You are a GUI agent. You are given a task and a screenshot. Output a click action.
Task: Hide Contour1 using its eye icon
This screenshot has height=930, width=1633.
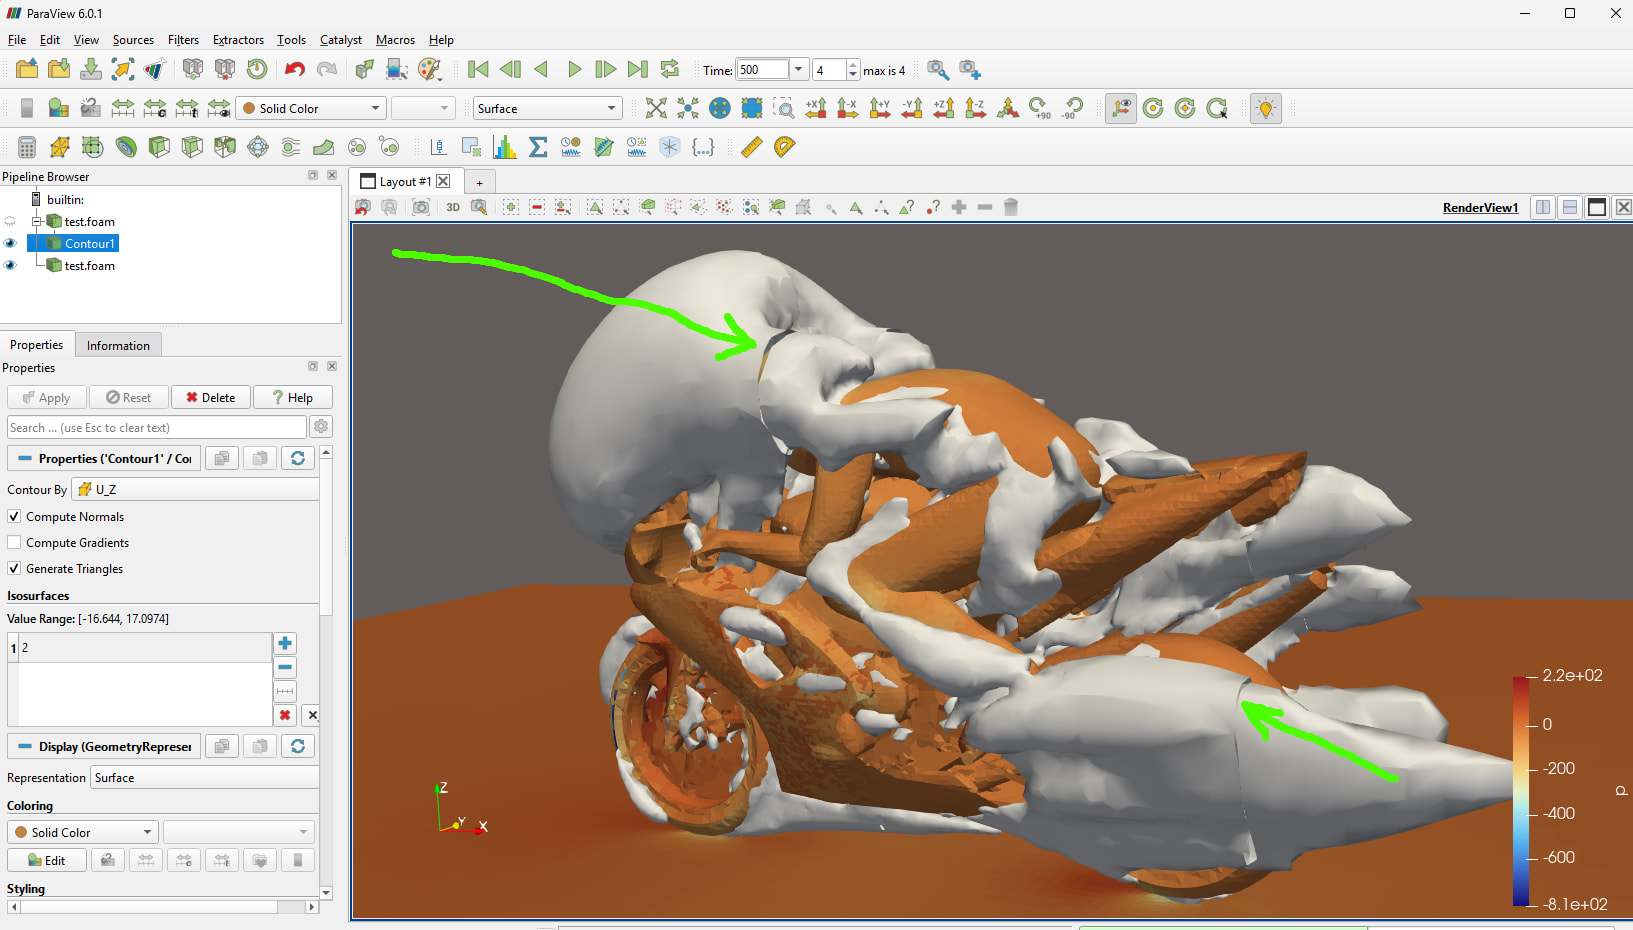tap(10, 244)
